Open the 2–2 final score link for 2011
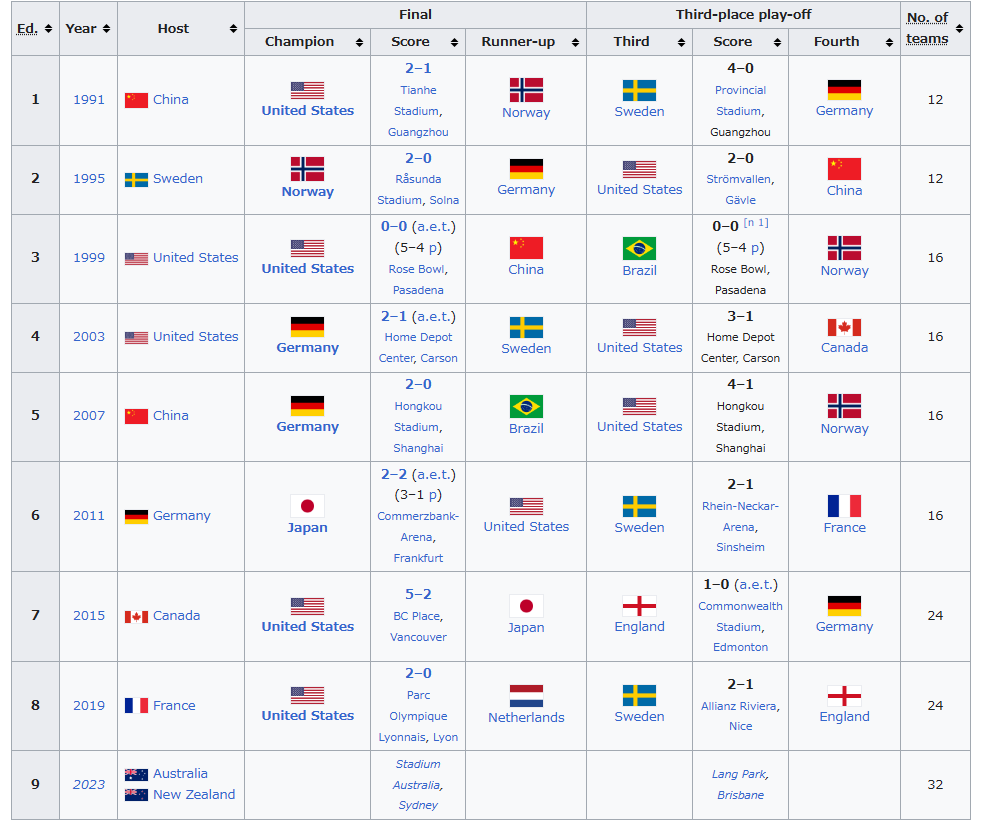This screenshot has height=828, width=987. [x=393, y=474]
